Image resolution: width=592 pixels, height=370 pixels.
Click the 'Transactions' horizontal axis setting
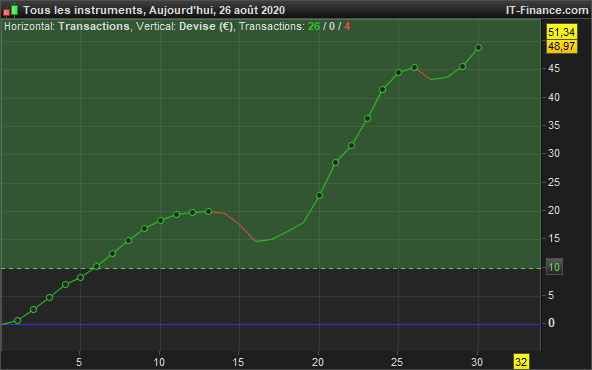coord(94,26)
